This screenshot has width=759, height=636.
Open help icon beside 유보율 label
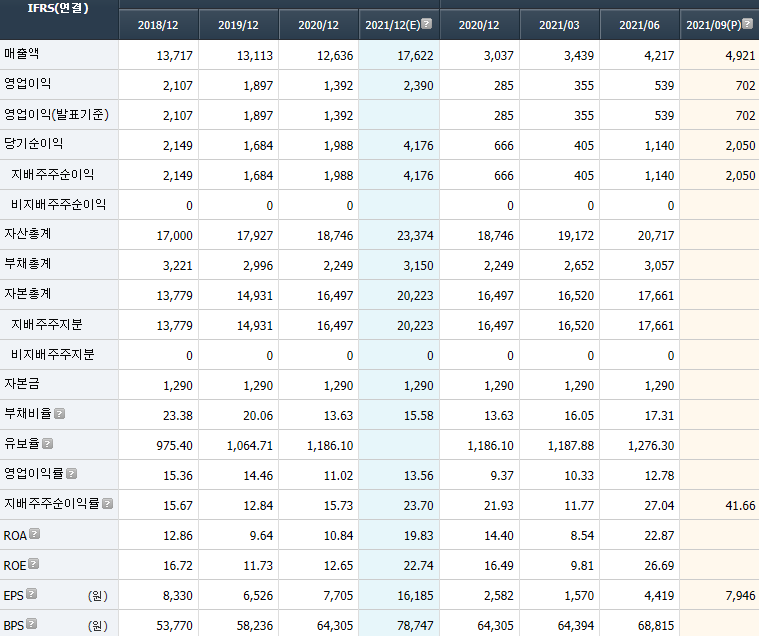tap(47, 443)
